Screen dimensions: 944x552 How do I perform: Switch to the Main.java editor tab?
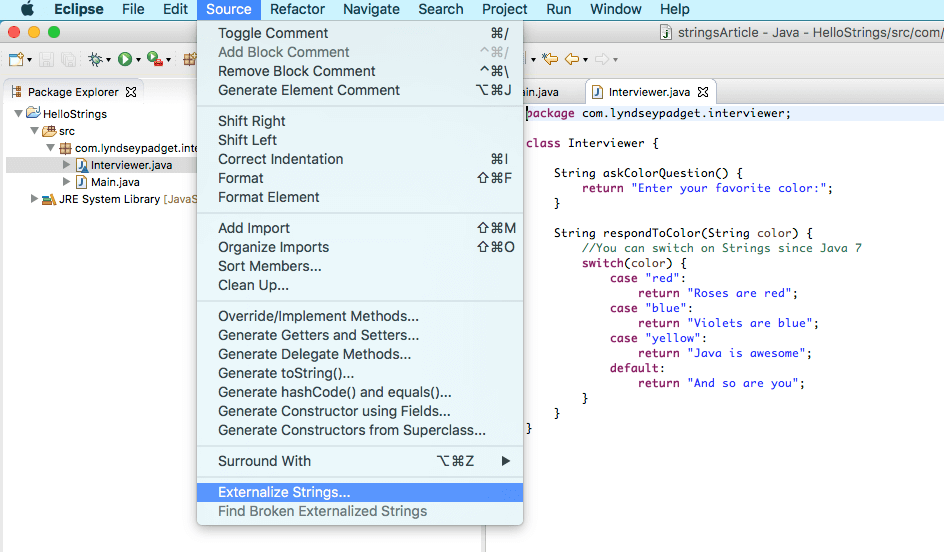tap(541, 92)
